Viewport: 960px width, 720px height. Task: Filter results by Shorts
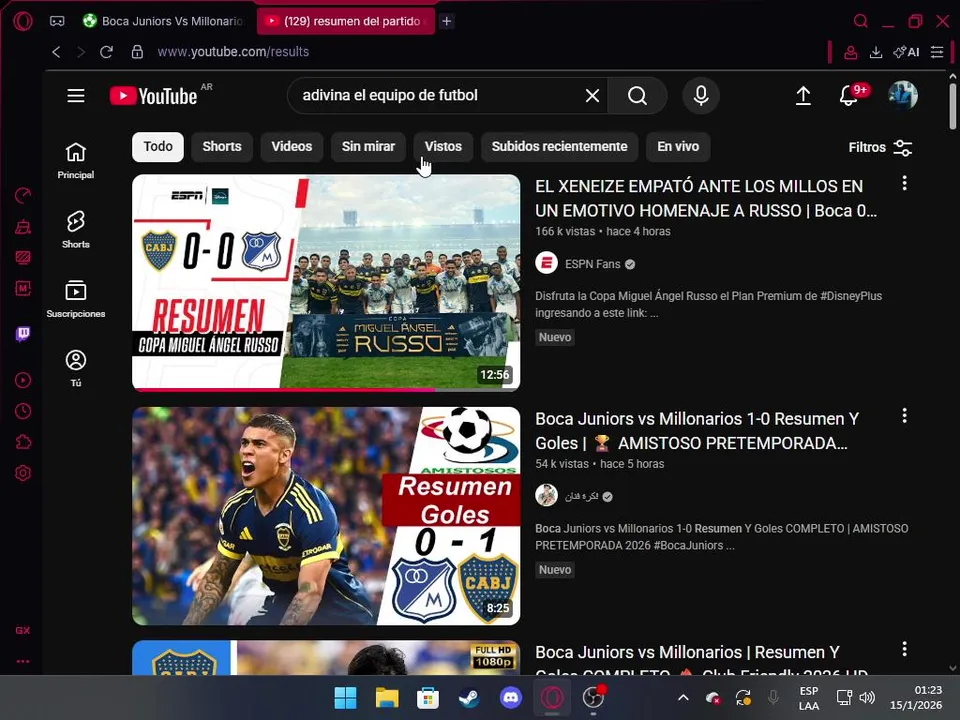click(222, 147)
